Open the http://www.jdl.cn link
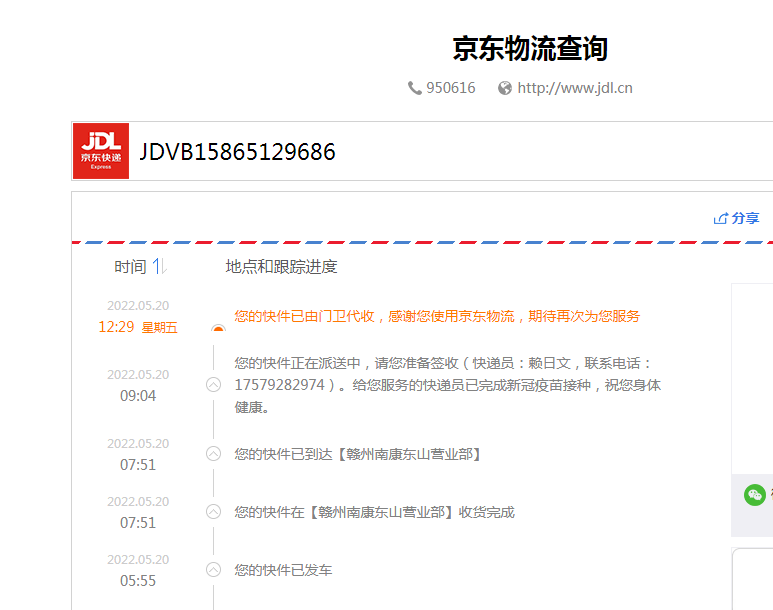The image size is (773, 610). tap(575, 88)
